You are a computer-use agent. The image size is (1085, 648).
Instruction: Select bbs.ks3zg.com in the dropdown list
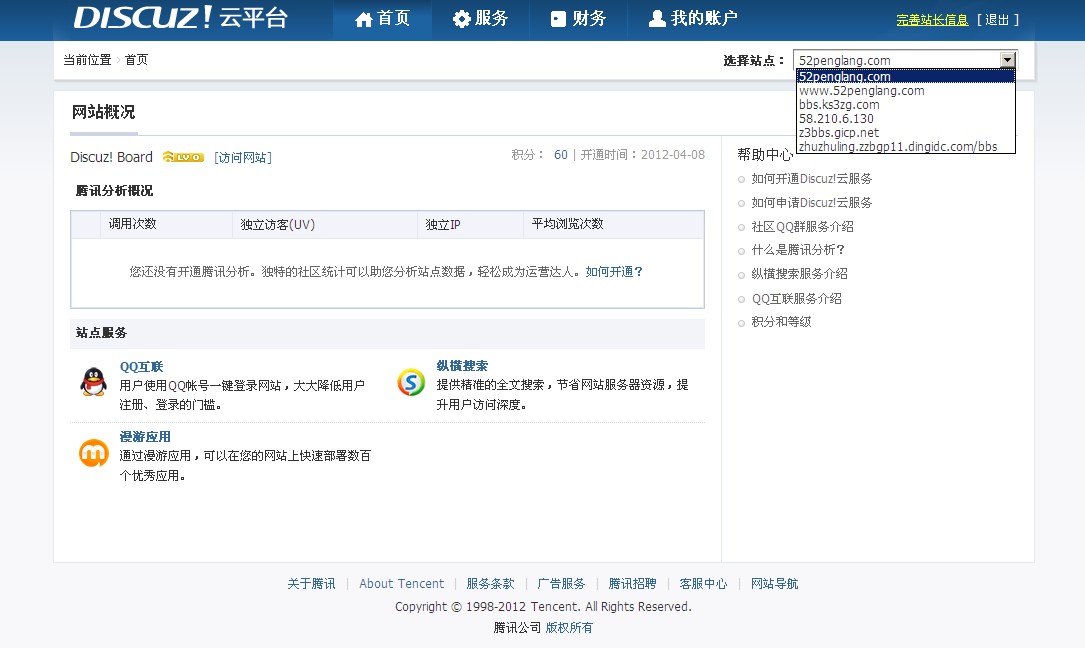pyautogui.click(x=906, y=105)
